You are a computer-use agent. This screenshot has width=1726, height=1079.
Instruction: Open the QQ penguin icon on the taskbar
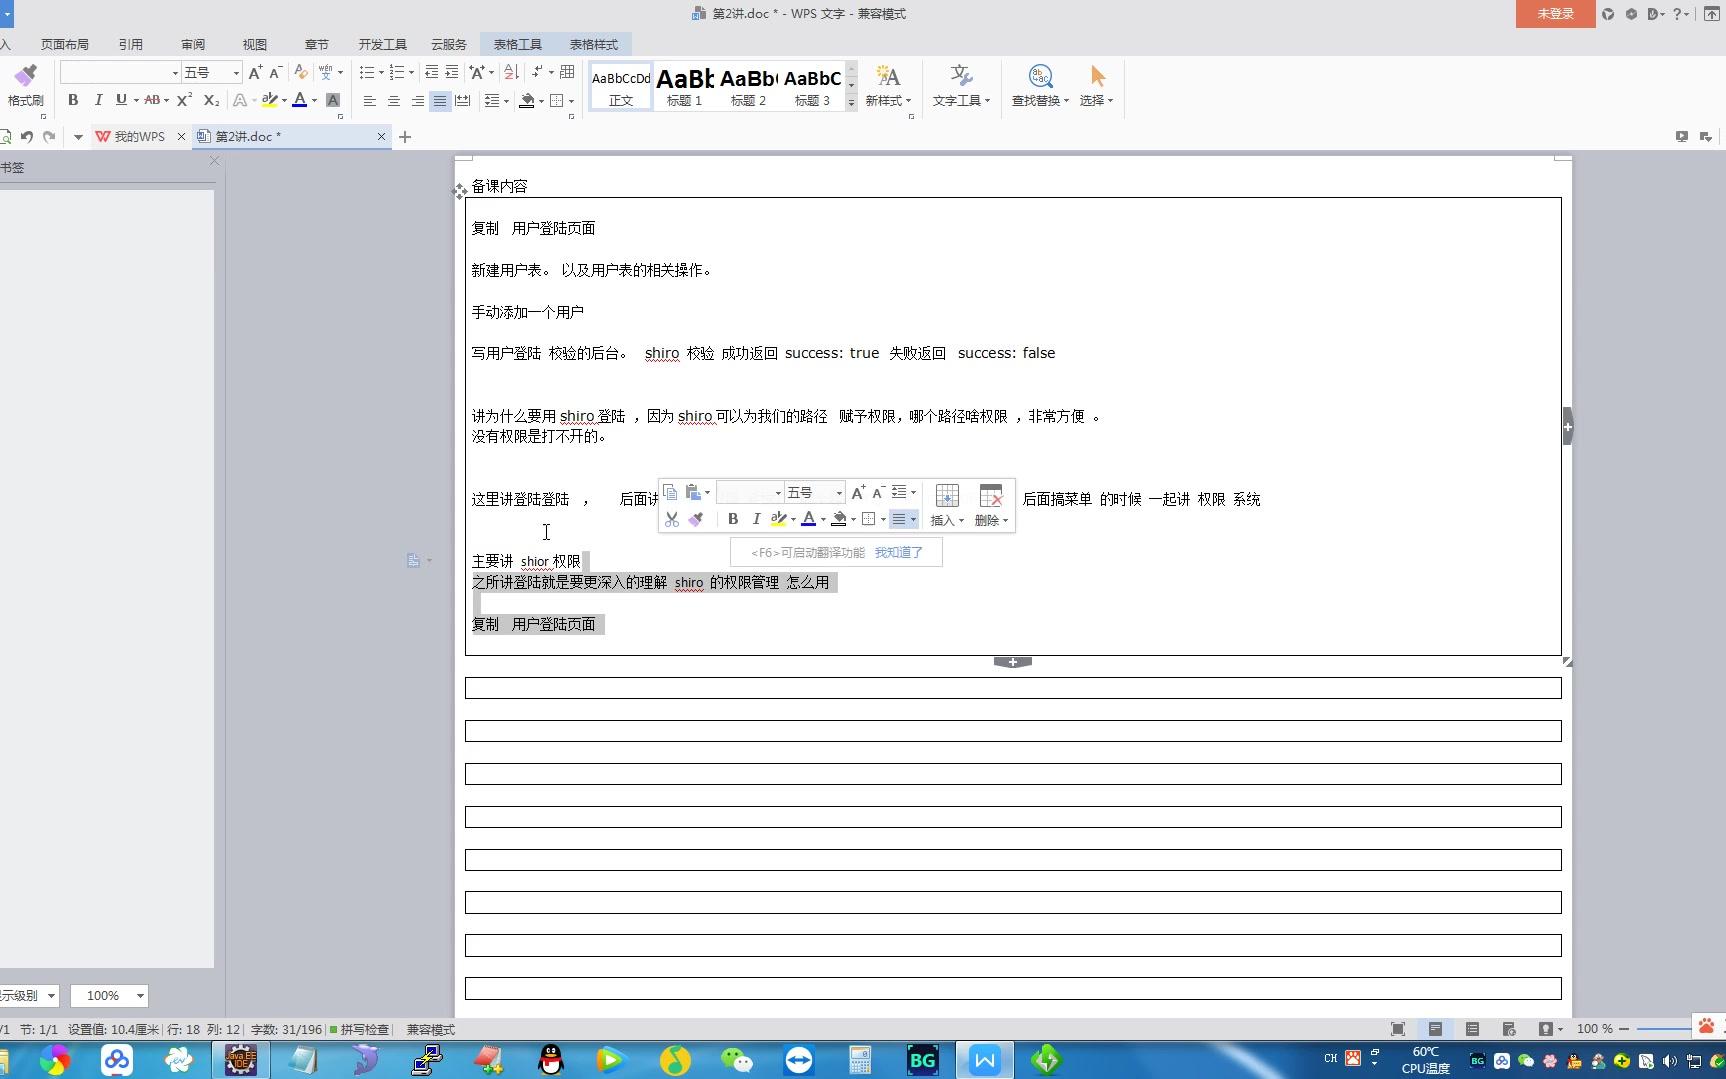(551, 1060)
